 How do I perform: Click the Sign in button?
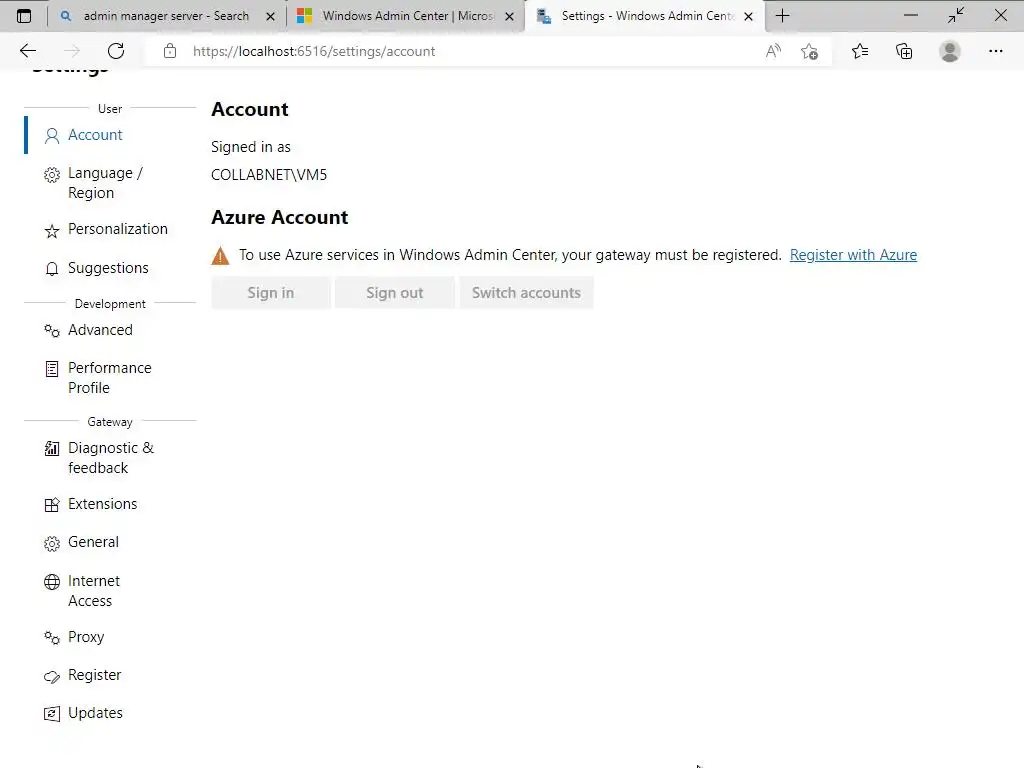[x=270, y=293]
